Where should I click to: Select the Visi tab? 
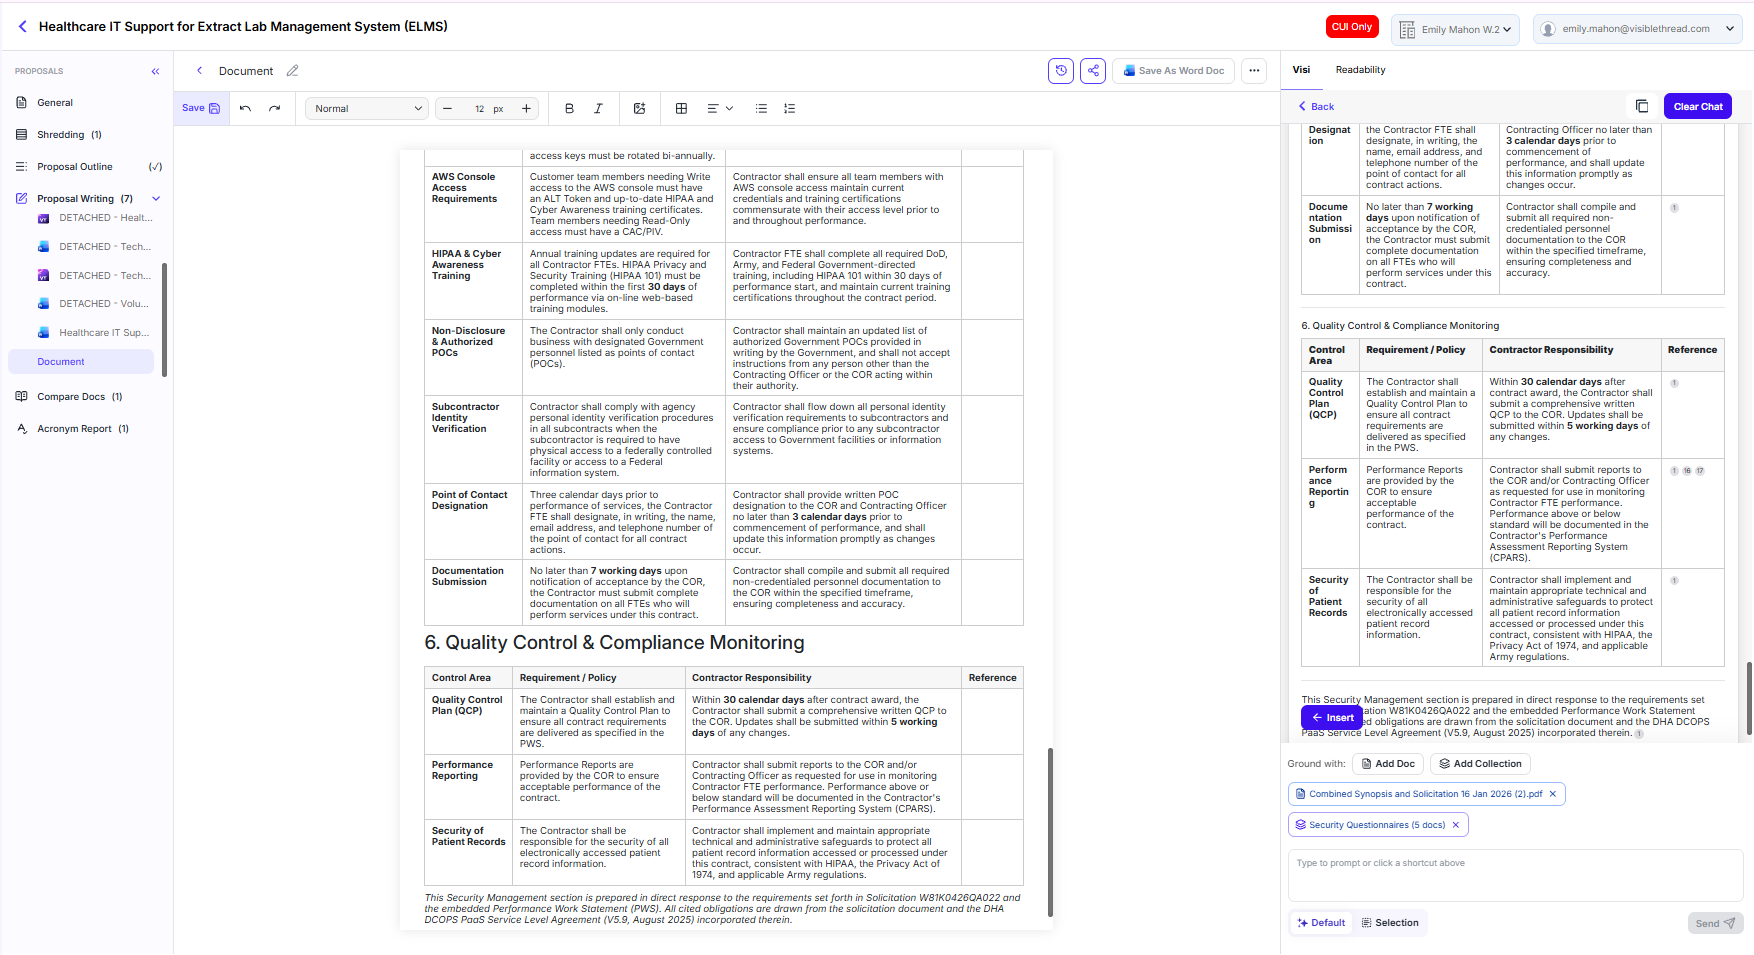(x=1301, y=70)
